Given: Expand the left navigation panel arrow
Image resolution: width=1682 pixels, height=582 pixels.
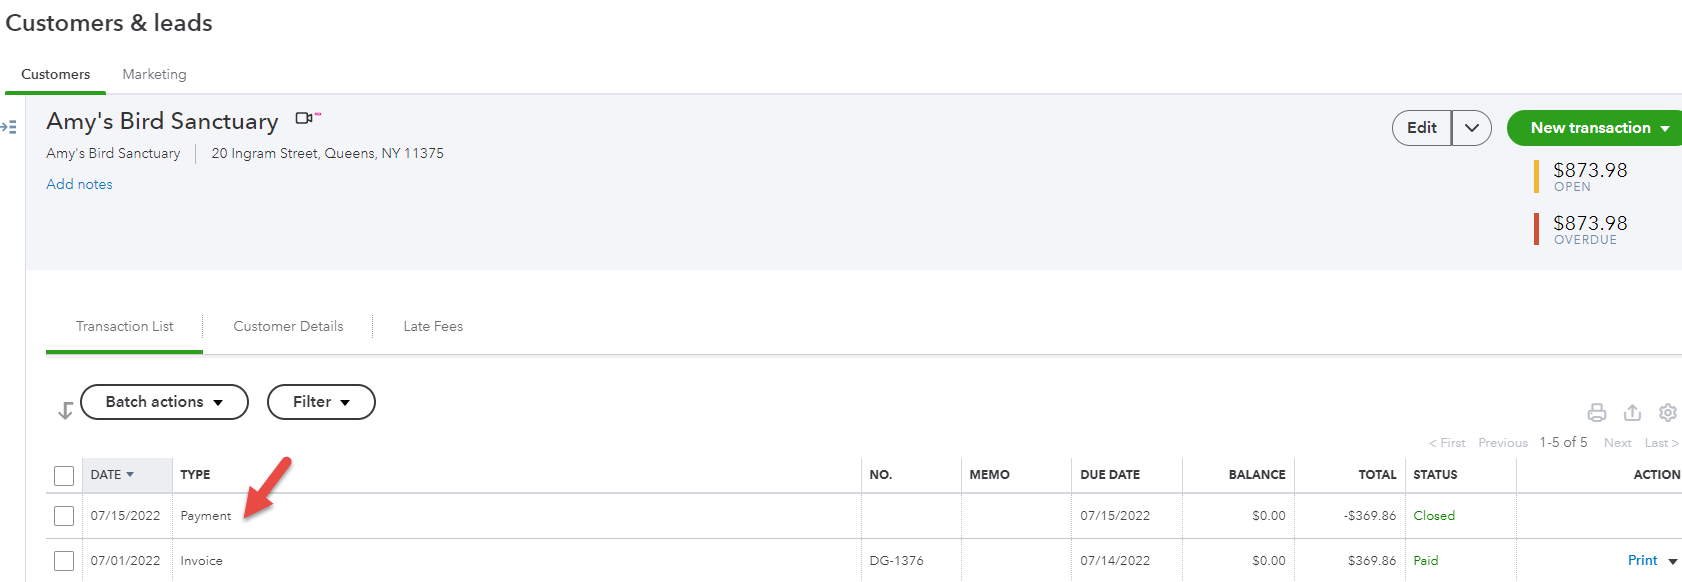Looking at the screenshot, I should tap(9, 127).
